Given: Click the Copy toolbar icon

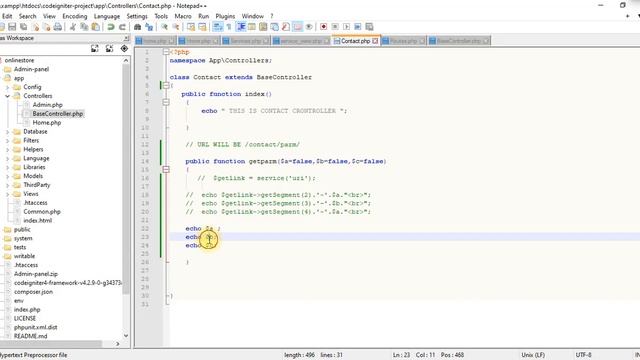Looking at the screenshot, I should (84, 27).
